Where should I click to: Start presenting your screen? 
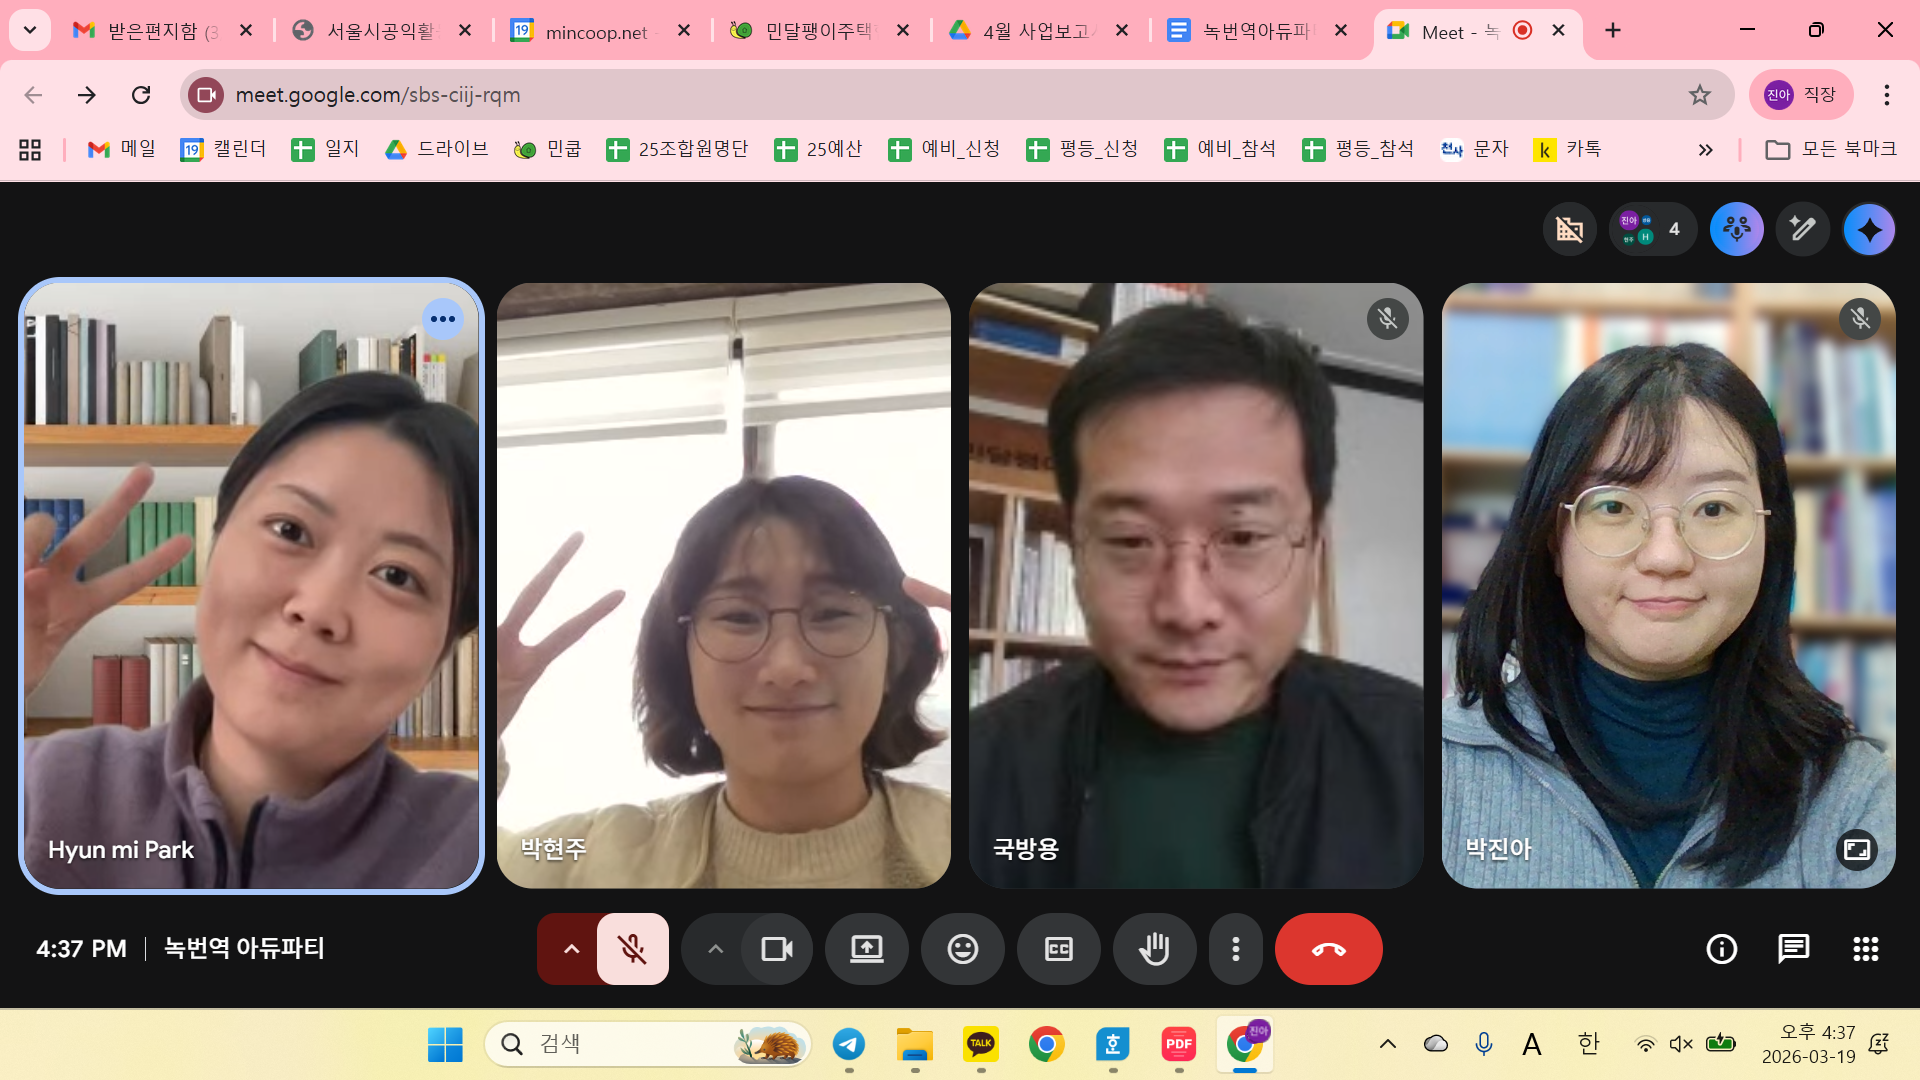867,949
